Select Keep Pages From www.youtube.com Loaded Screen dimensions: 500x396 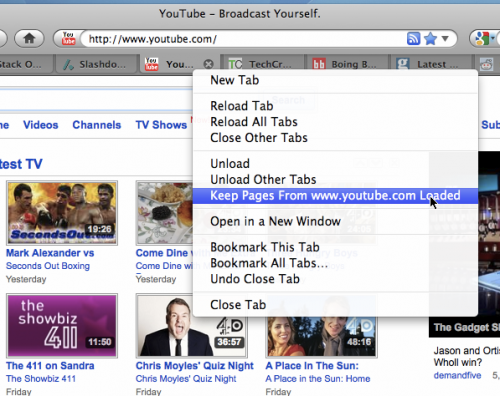coord(335,196)
